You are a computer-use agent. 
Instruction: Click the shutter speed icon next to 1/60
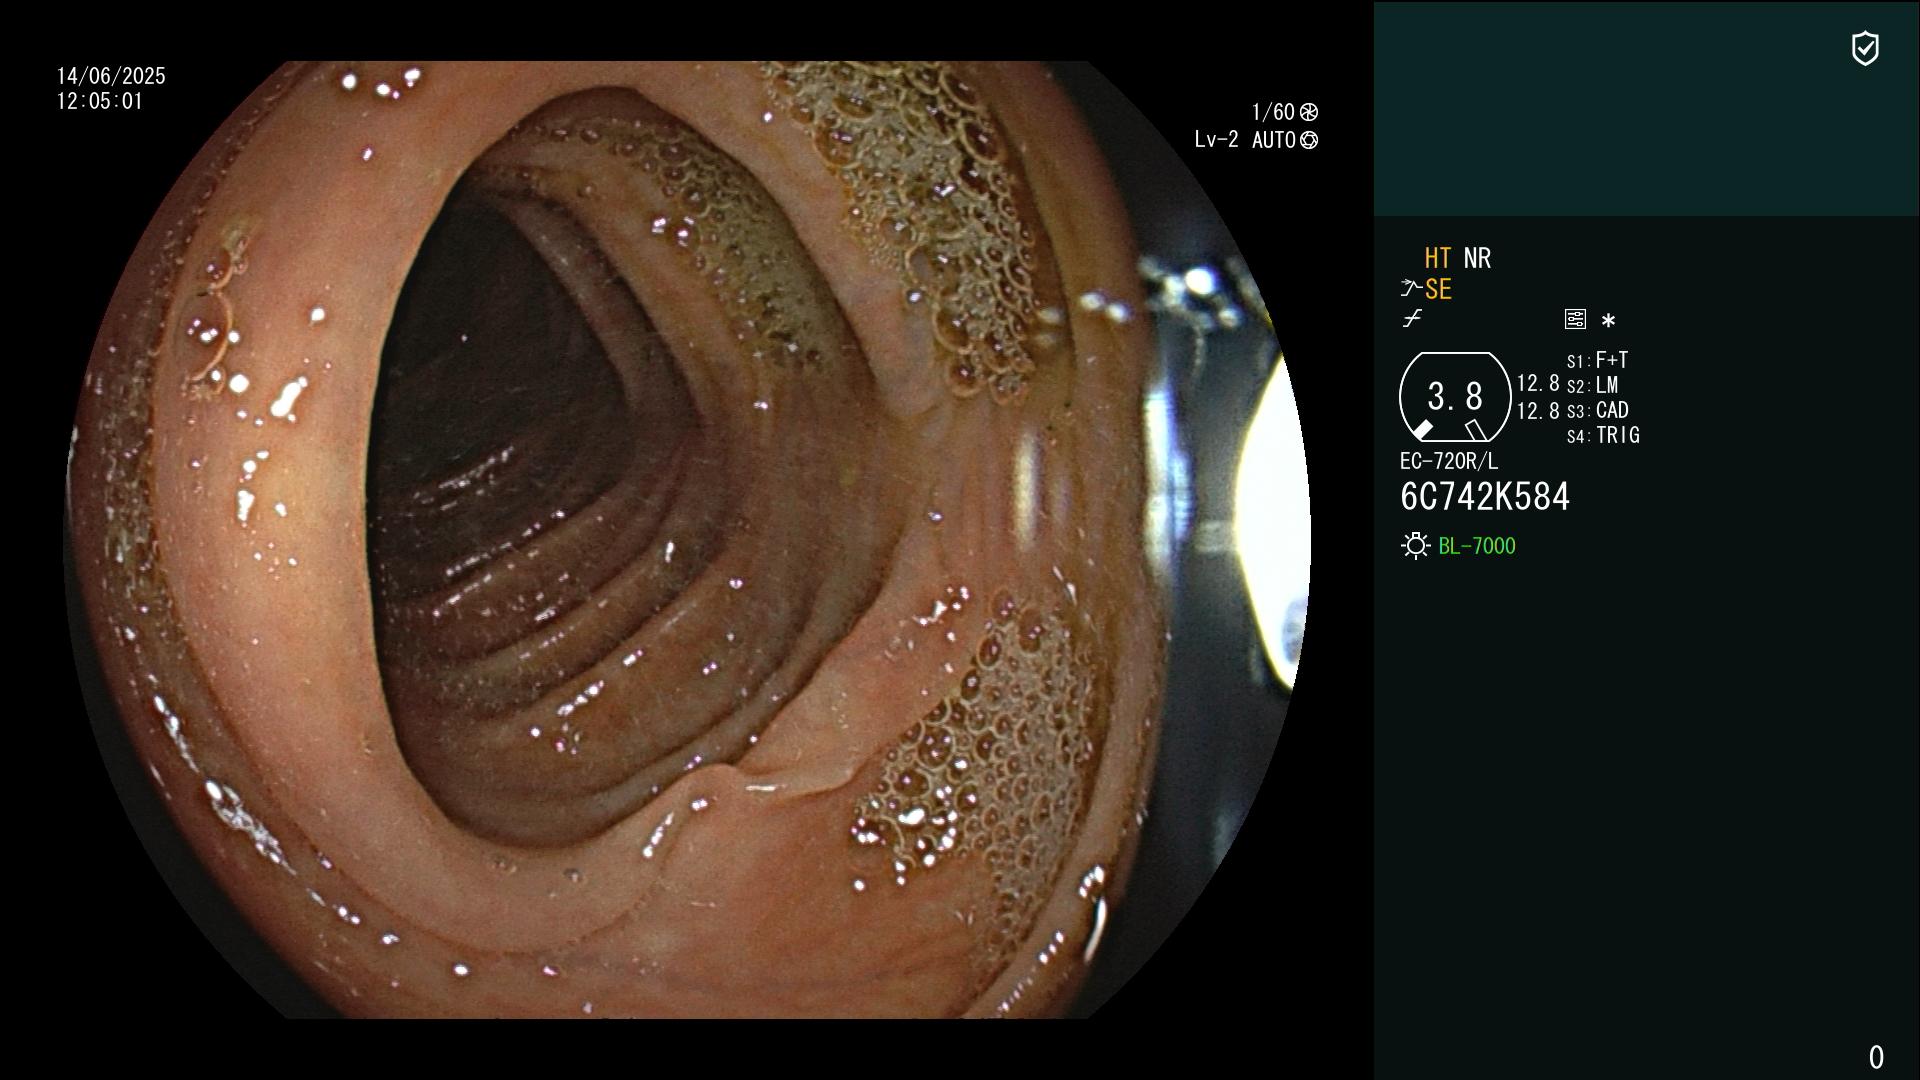[x=1309, y=112]
